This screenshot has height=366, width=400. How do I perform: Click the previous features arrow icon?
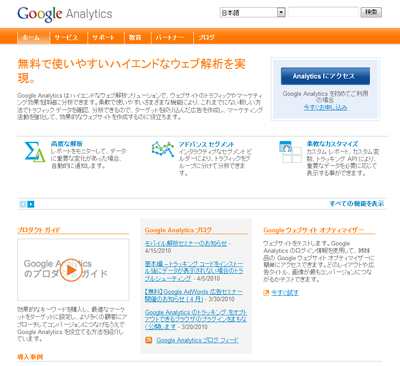(22, 204)
